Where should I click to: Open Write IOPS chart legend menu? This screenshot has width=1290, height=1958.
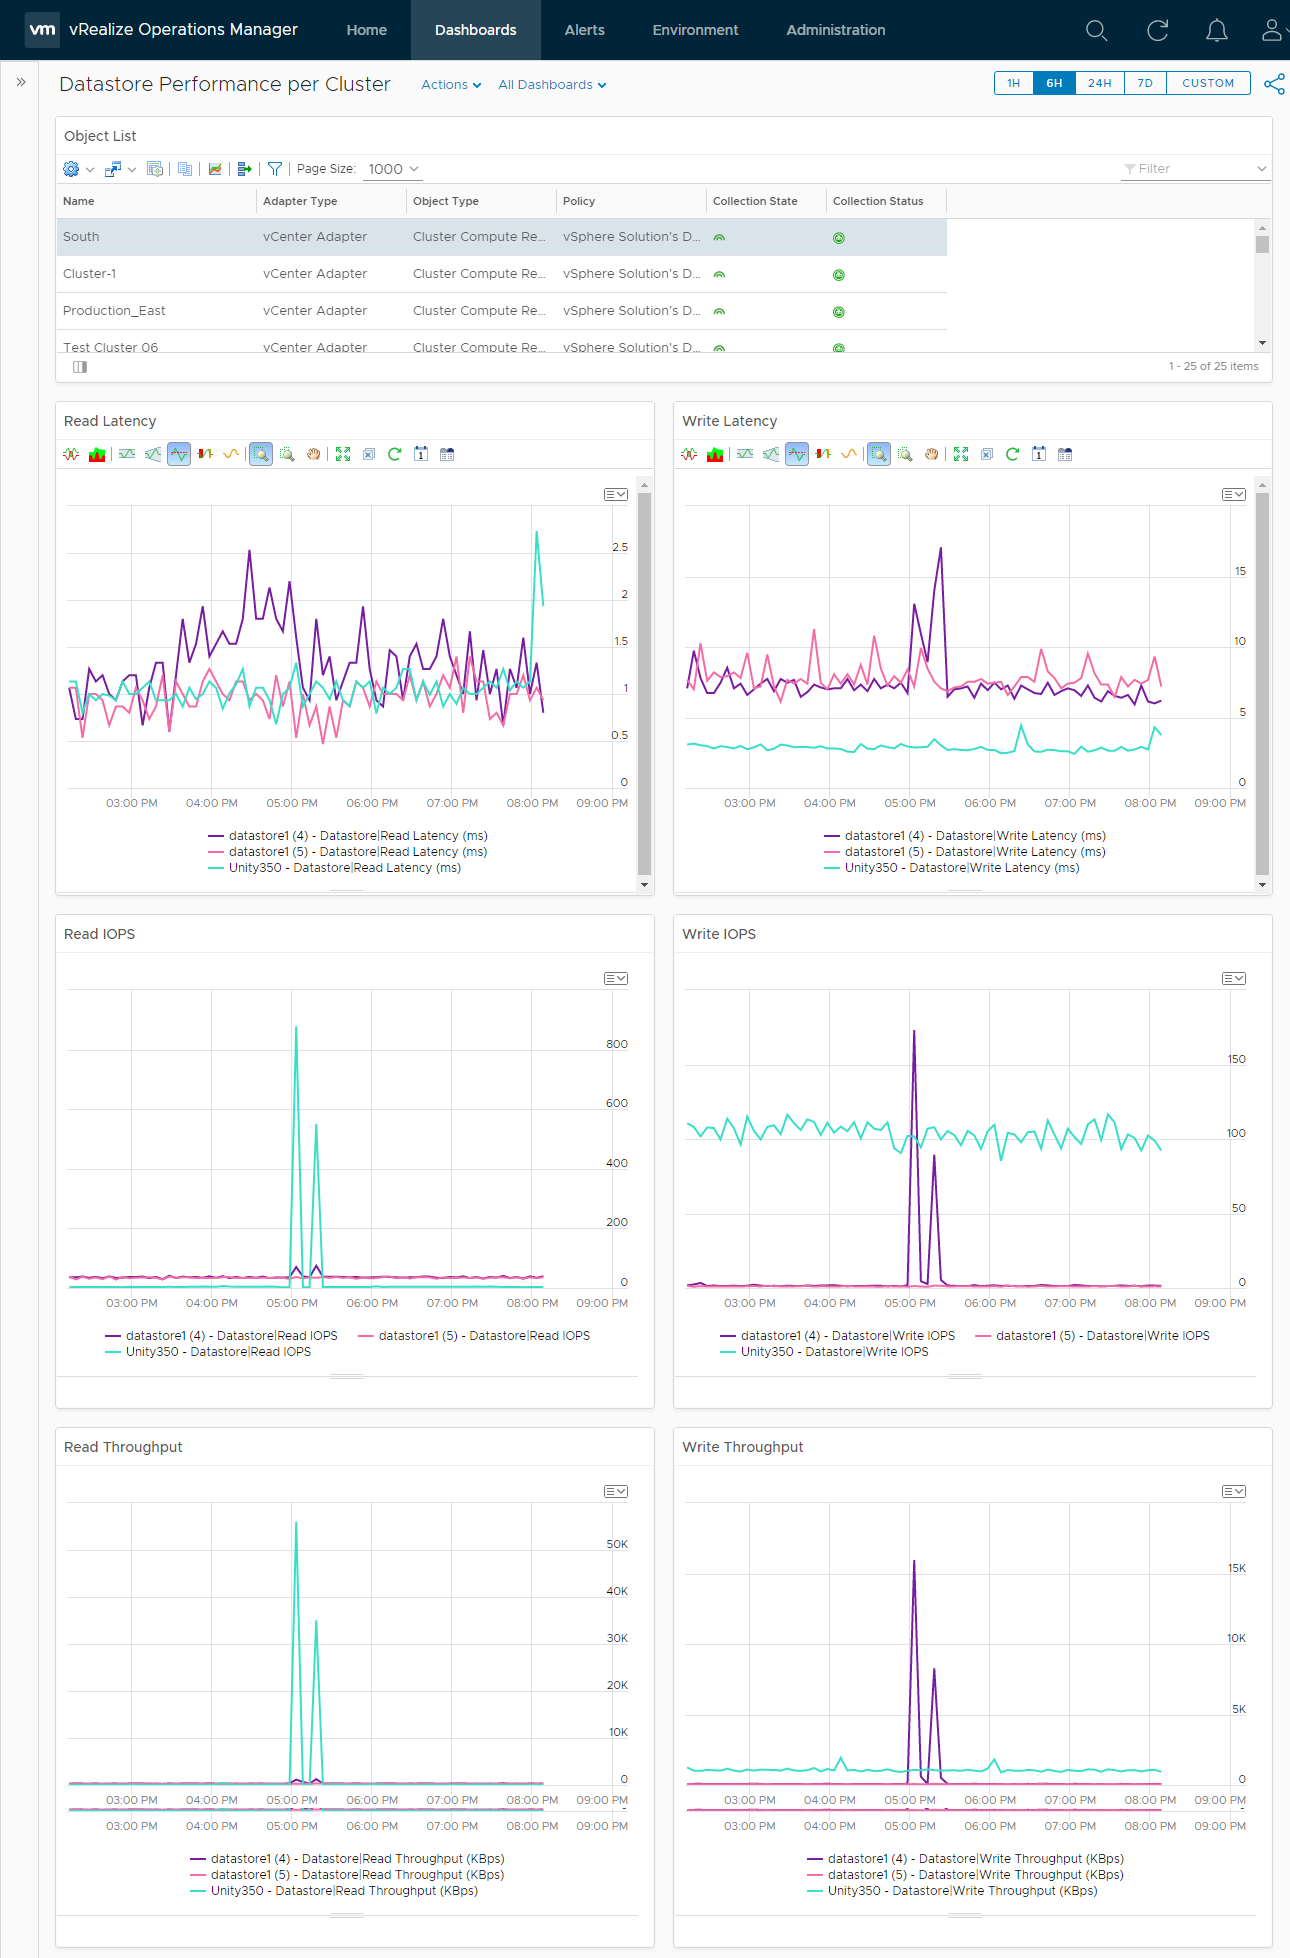1234,979
